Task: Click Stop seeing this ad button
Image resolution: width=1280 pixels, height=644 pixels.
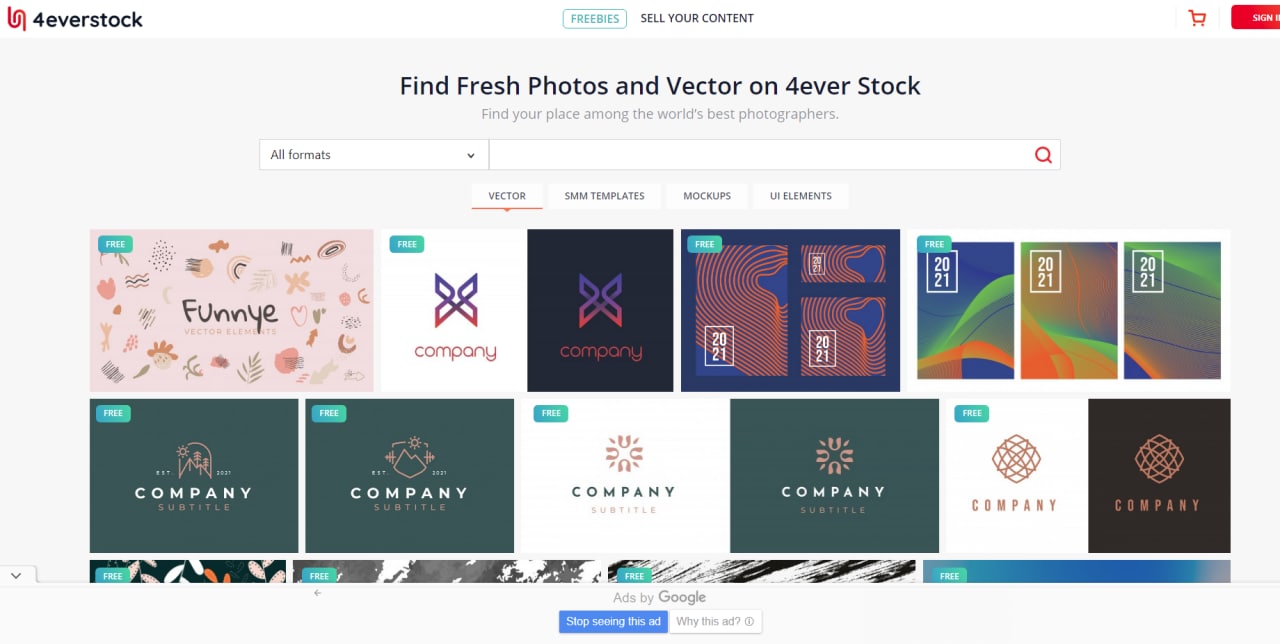Action: pos(613,622)
